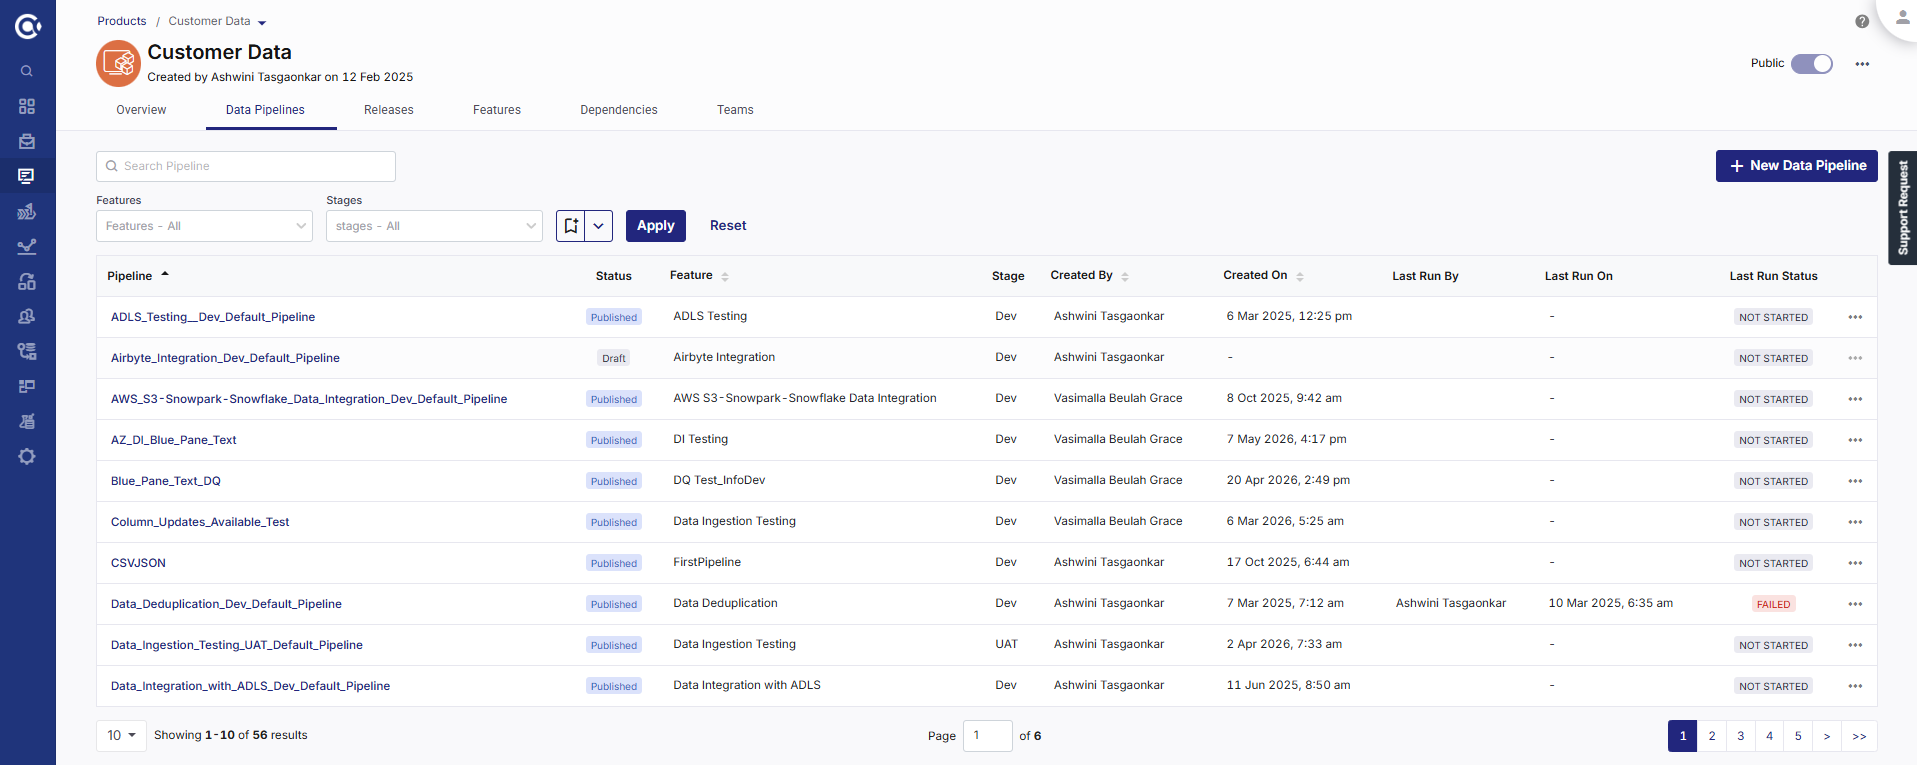Click the save filter bookmark icon
The width and height of the screenshot is (1917, 765).
(x=571, y=226)
